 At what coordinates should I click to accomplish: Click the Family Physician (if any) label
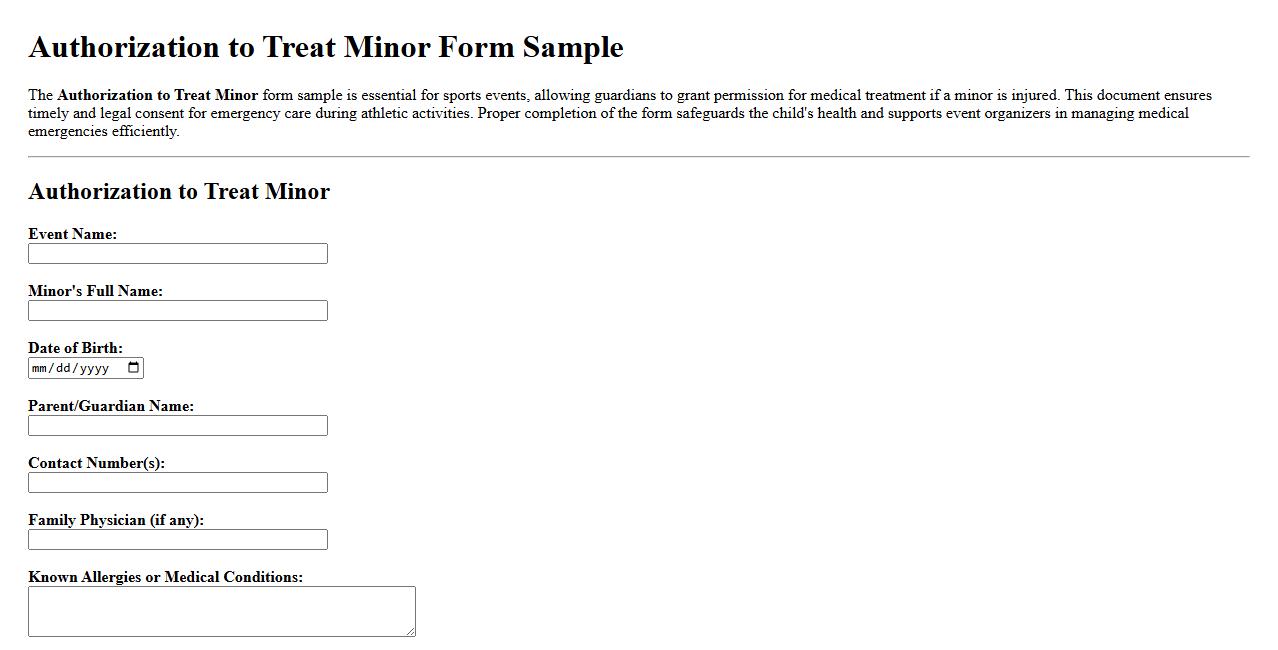[115, 520]
